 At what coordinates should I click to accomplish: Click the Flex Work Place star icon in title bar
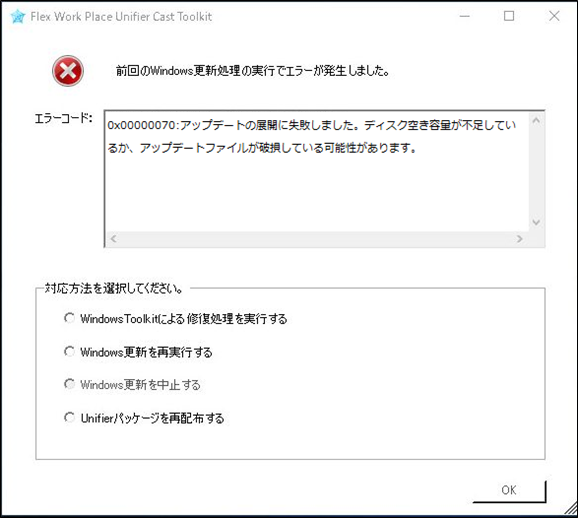point(18,17)
